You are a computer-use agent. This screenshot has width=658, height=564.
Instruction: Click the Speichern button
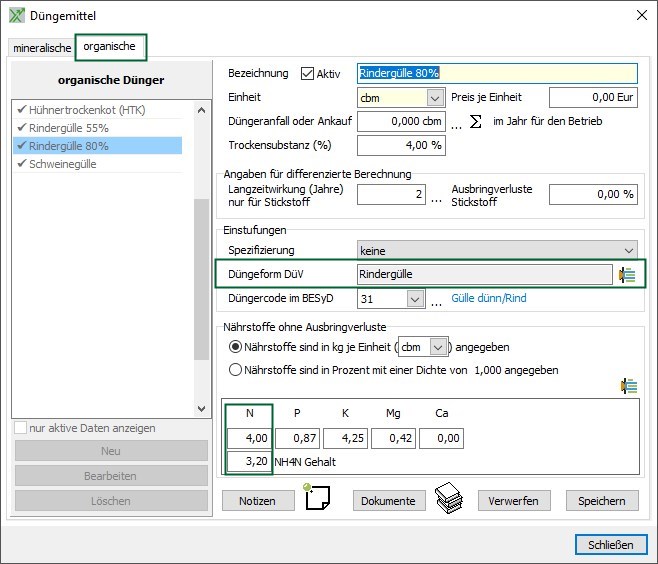[x=601, y=501]
